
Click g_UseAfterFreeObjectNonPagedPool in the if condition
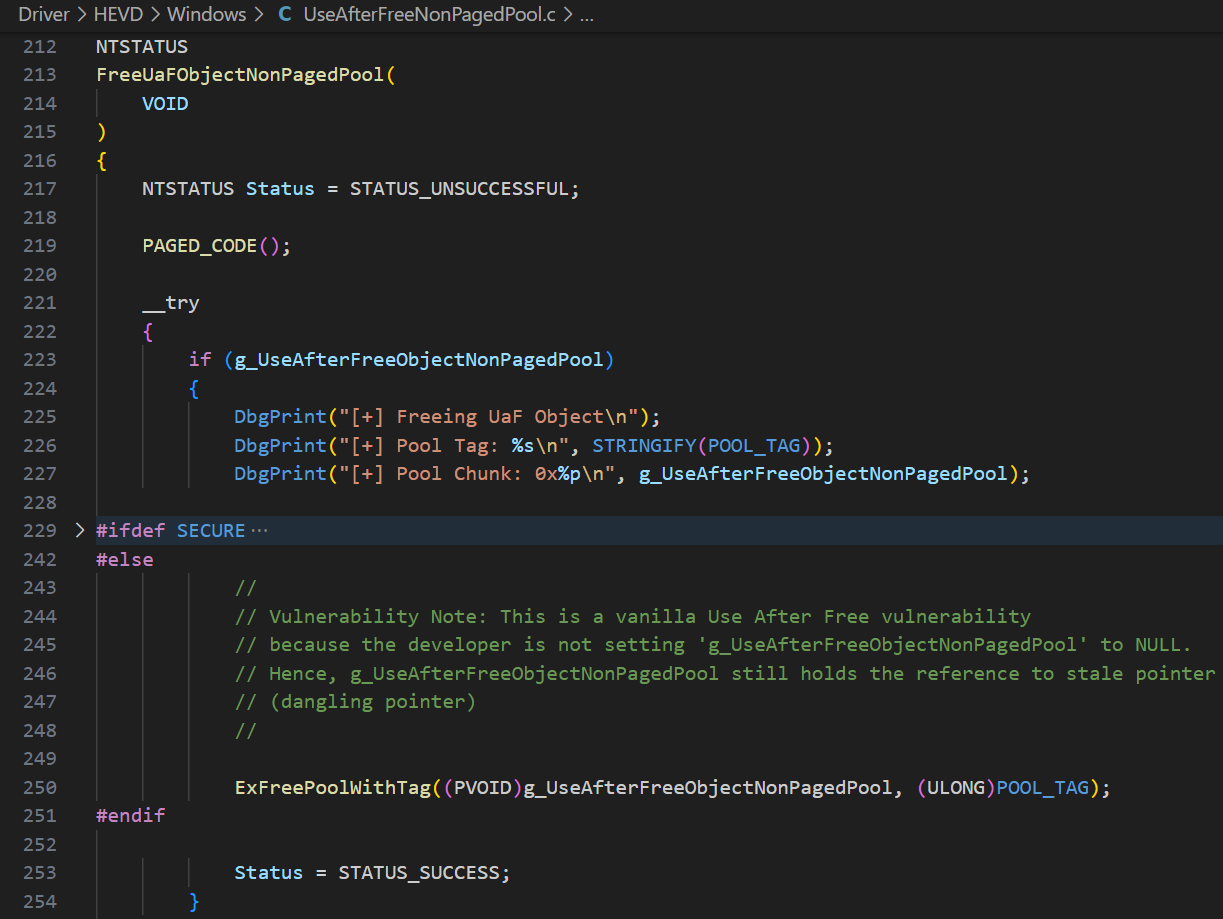coord(420,359)
